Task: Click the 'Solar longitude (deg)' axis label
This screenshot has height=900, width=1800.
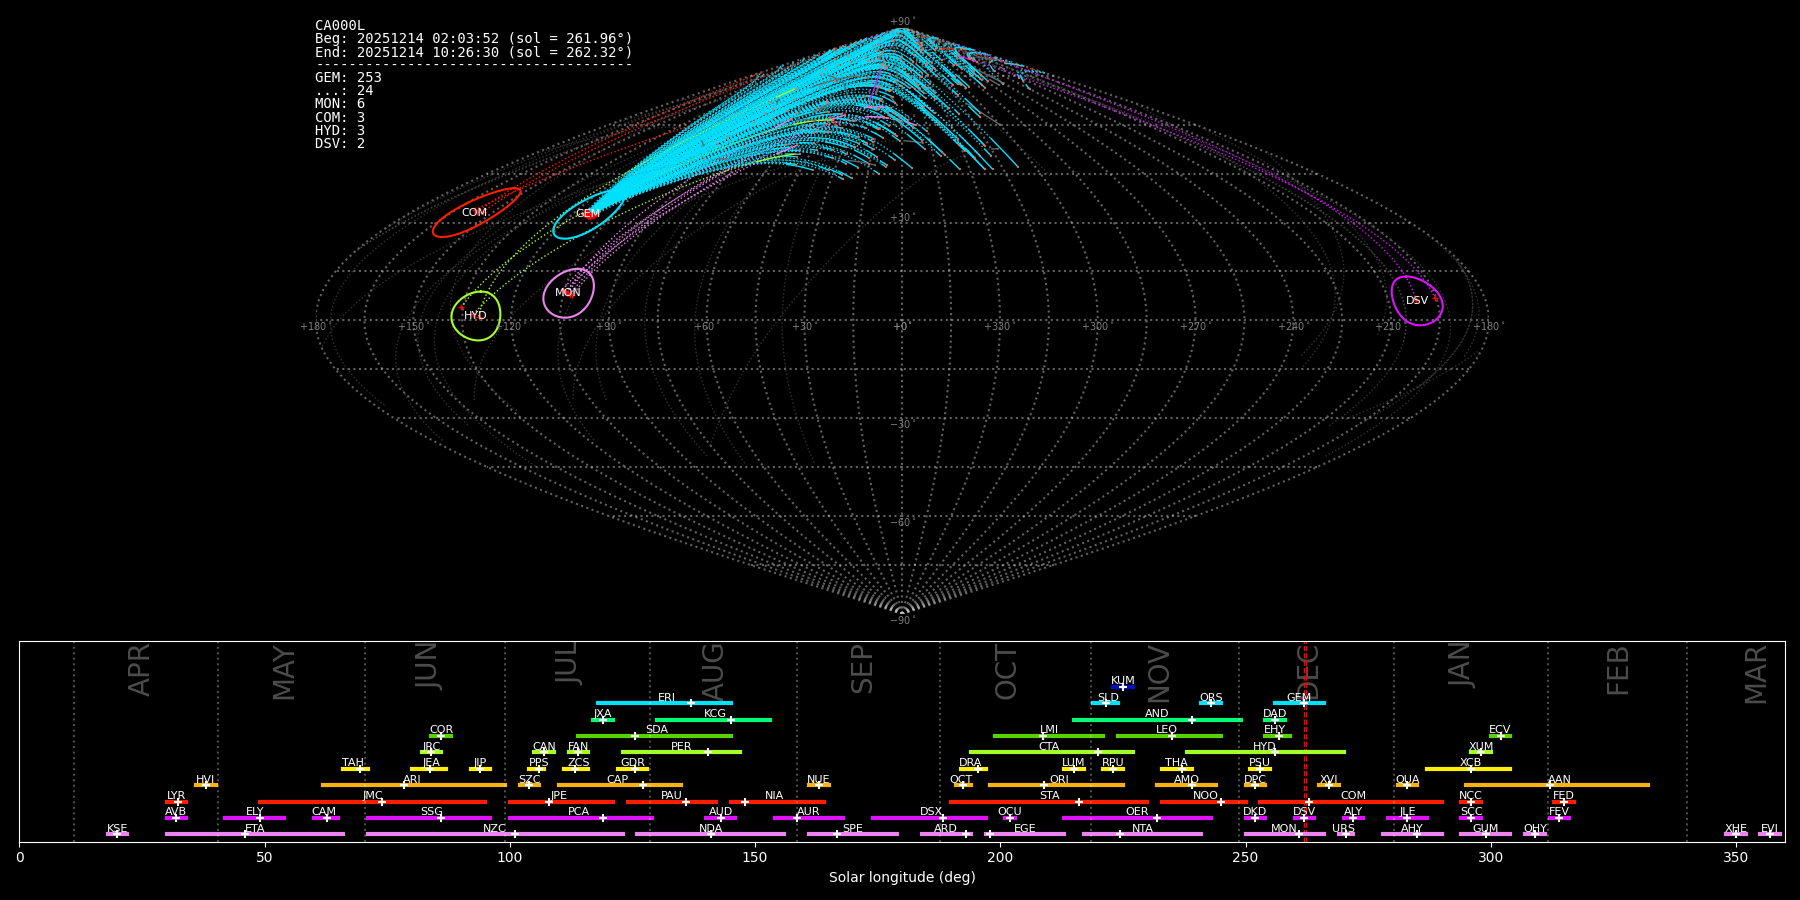Action: click(x=902, y=877)
